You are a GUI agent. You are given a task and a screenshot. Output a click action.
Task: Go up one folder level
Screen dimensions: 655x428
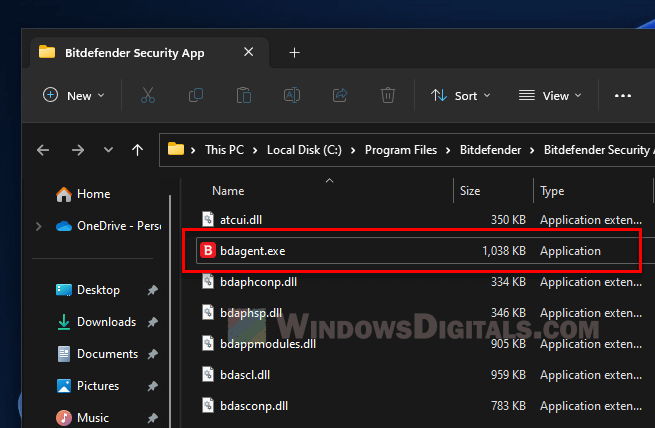[137, 150]
